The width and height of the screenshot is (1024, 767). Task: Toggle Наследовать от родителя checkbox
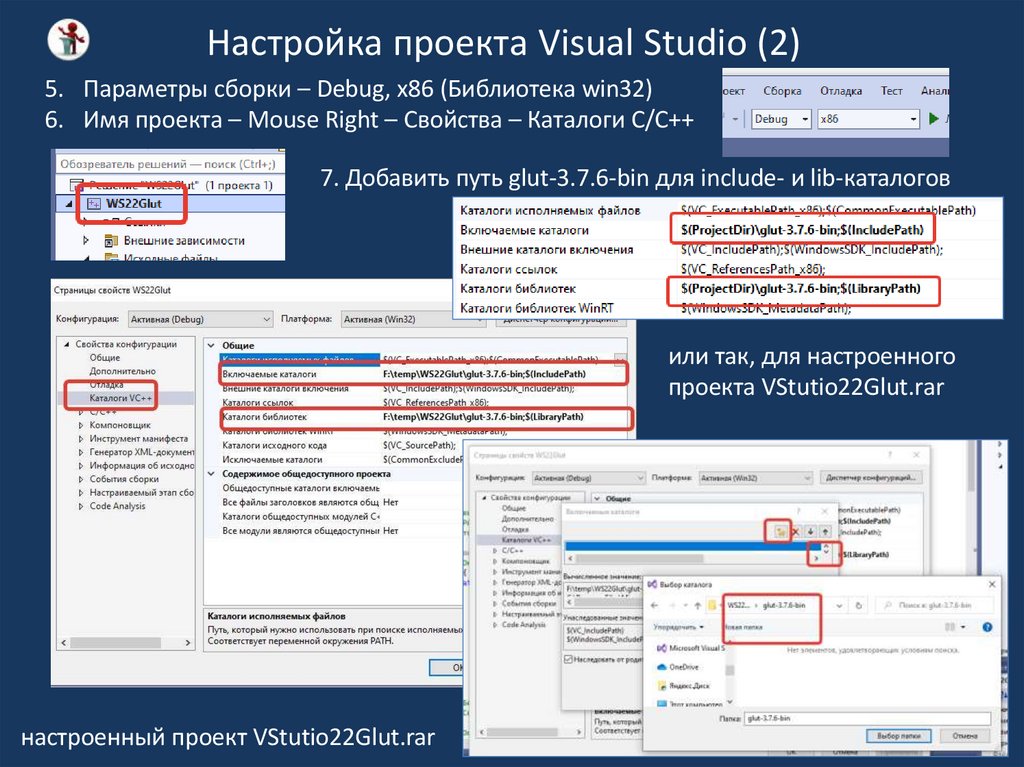[568, 659]
